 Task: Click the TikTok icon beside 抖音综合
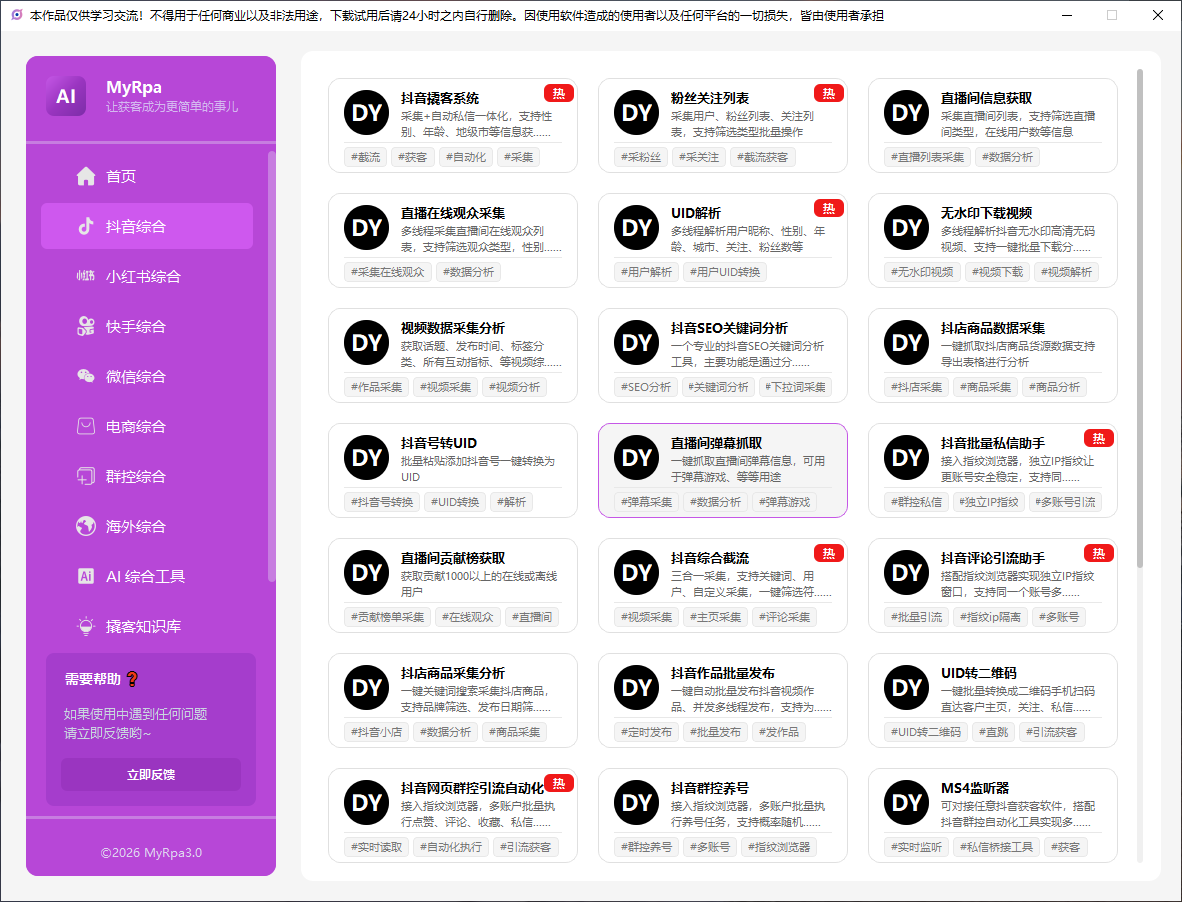pyautogui.click(x=86, y=226)
